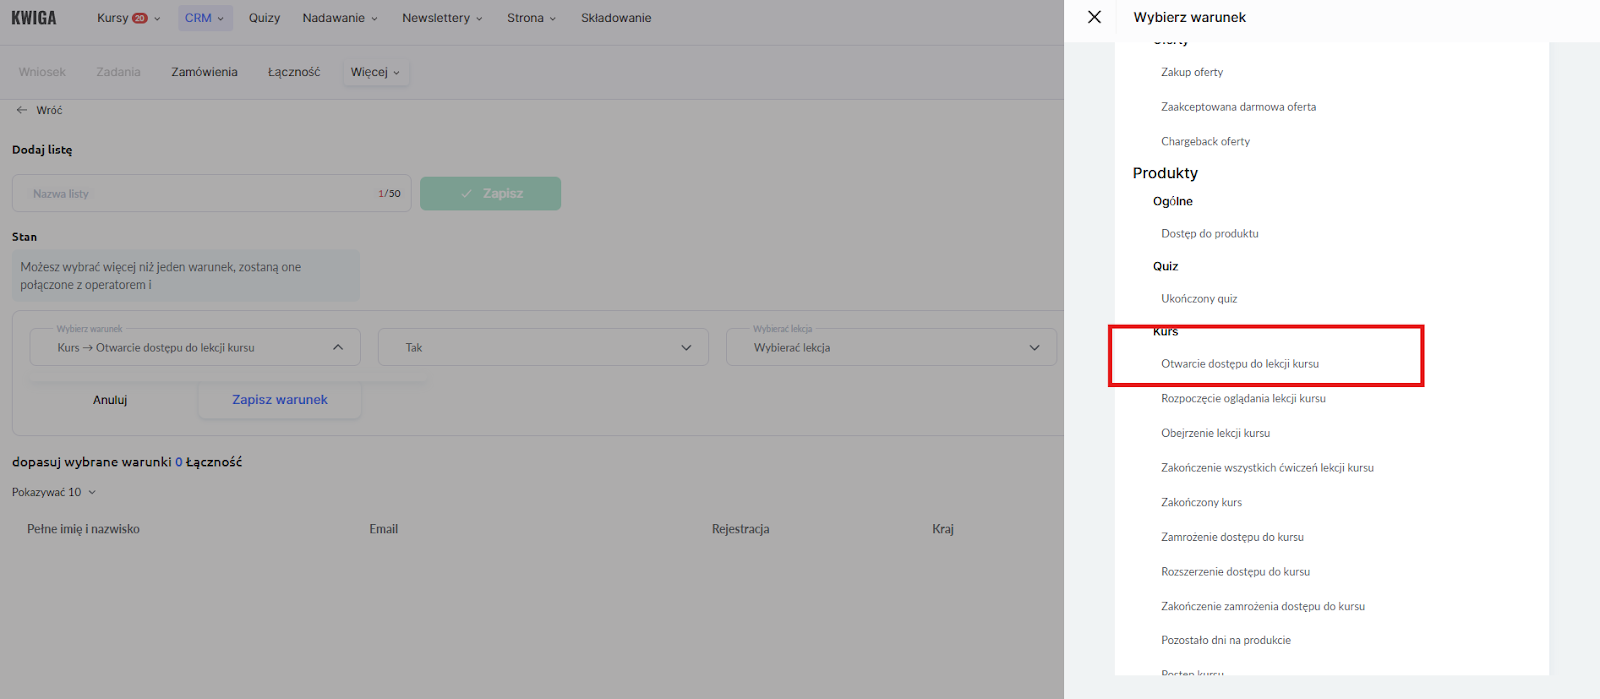Click the Wróć back arrow
The image size is (1600, 699).
(x=22, y=110)
